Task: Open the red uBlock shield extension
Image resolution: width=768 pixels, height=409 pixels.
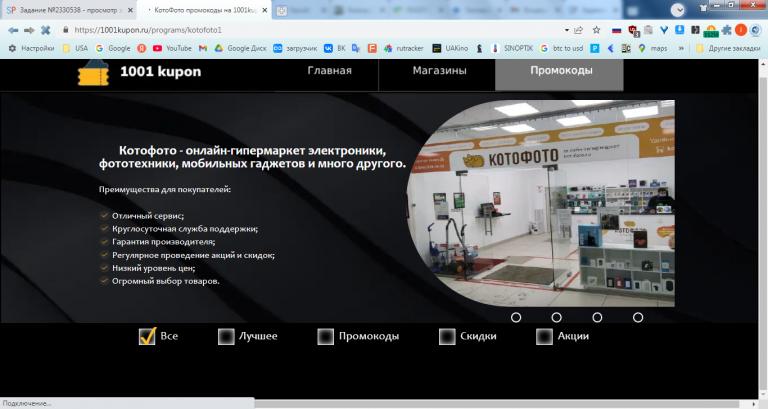Action: [x=633, y=30]
